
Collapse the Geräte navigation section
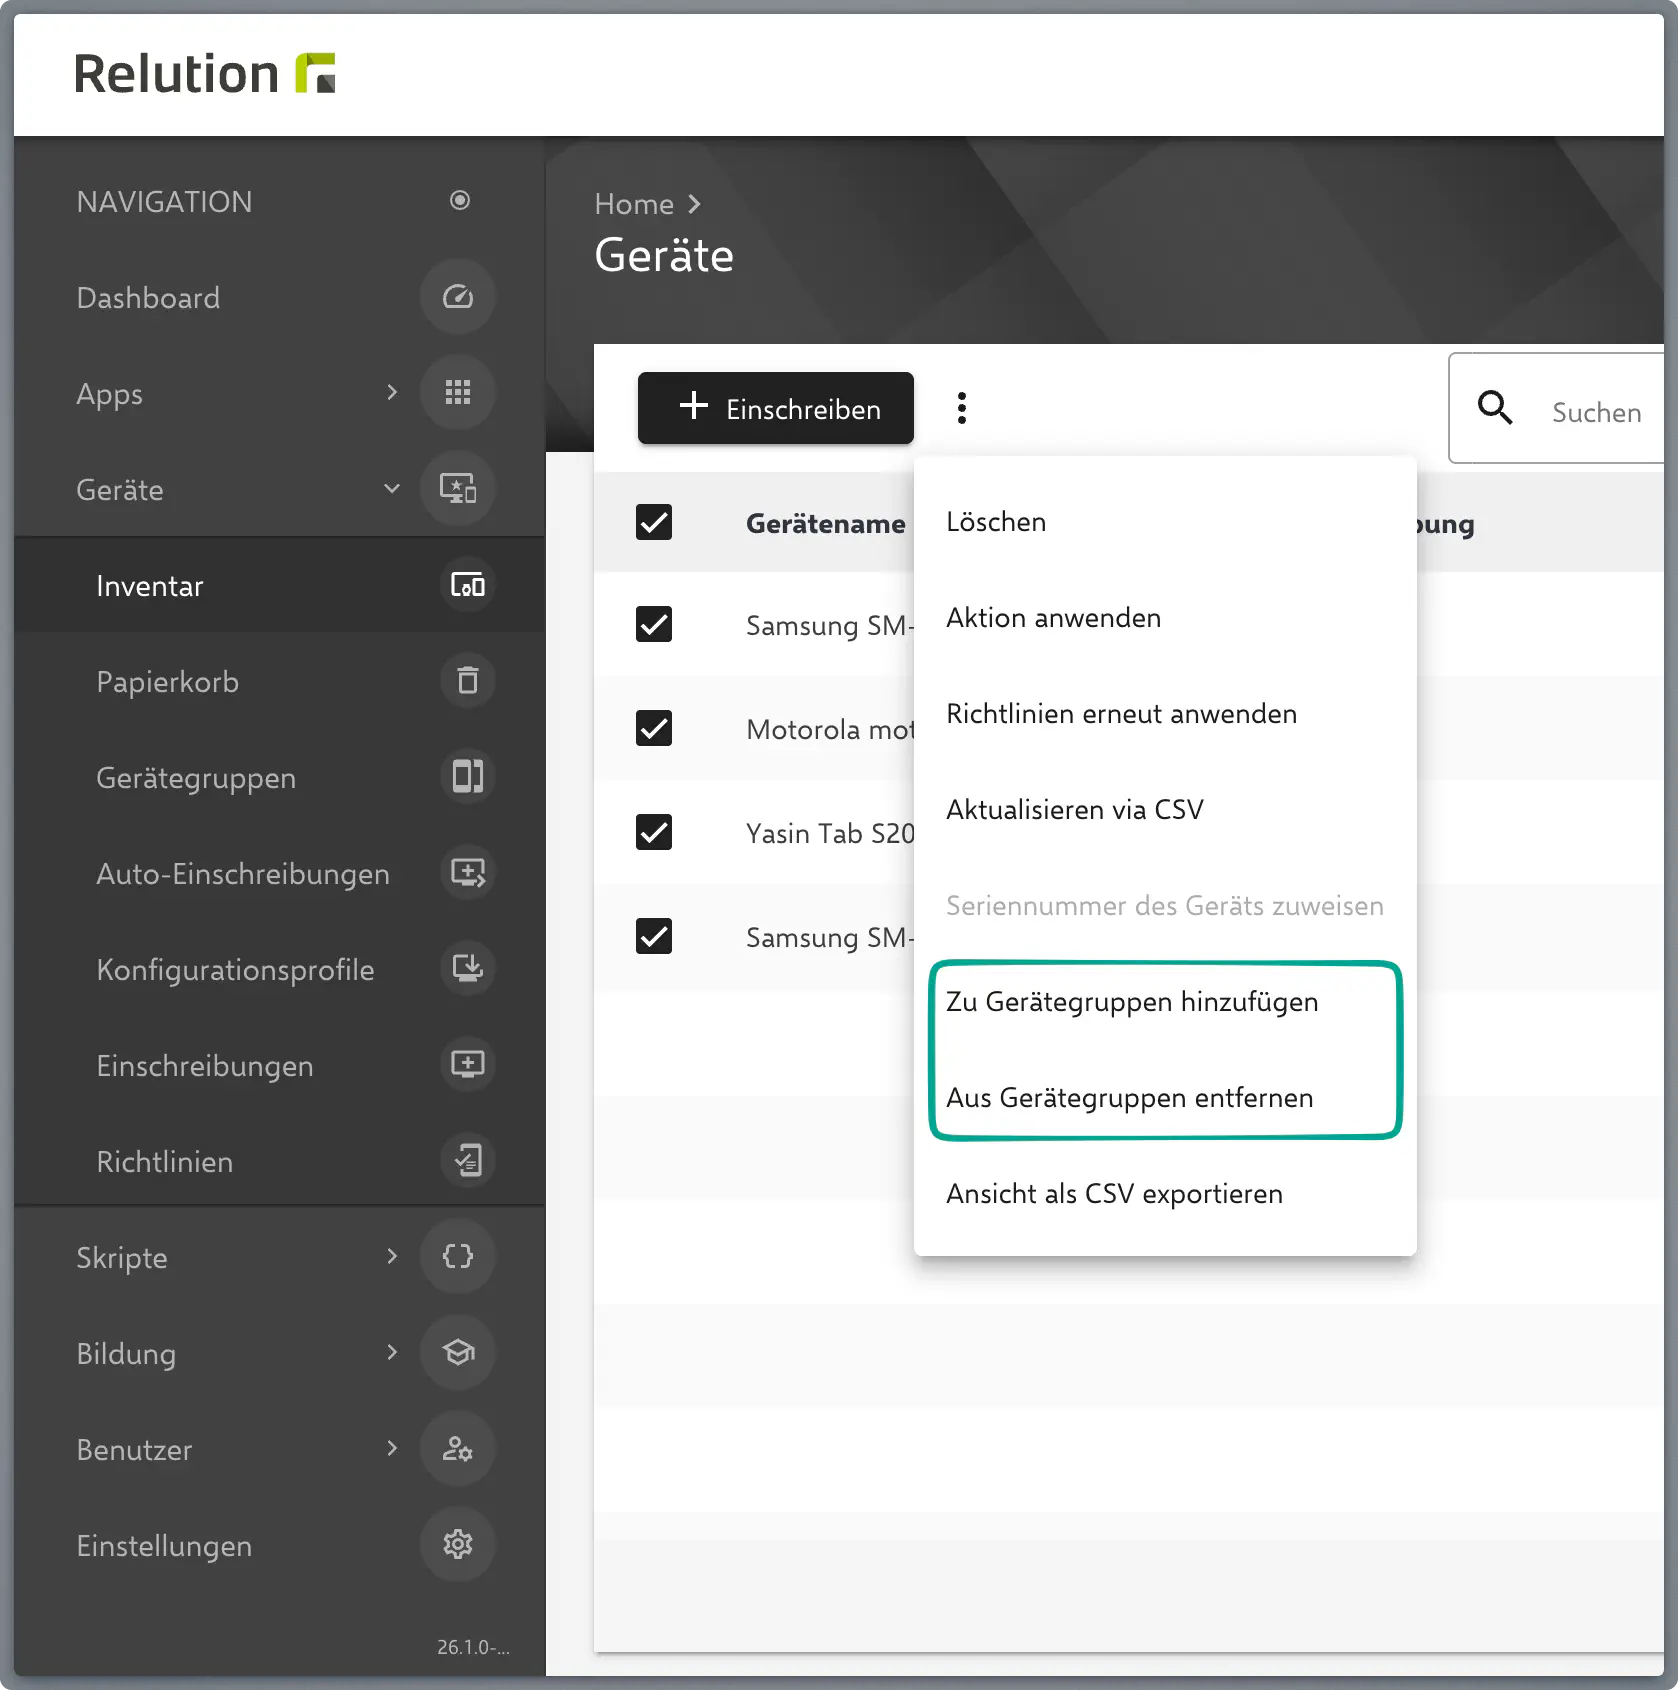392,489
